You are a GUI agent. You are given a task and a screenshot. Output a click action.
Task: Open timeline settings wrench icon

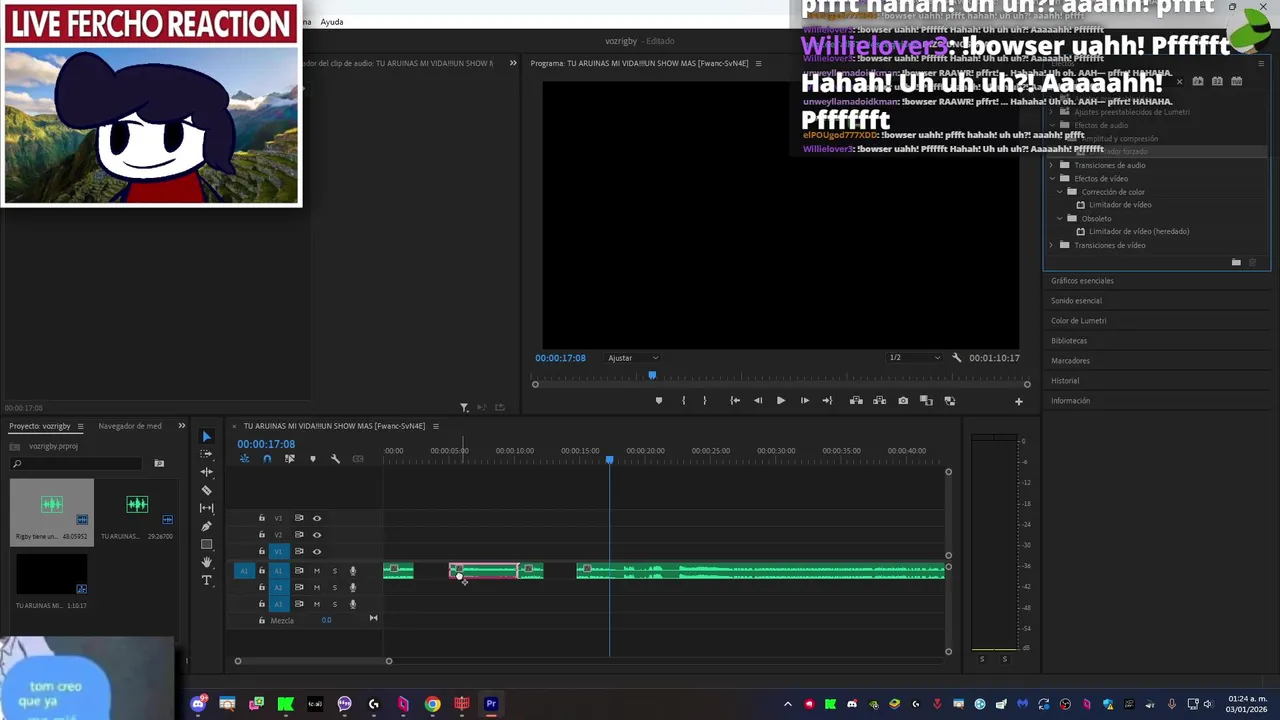(x=335, y=459)
